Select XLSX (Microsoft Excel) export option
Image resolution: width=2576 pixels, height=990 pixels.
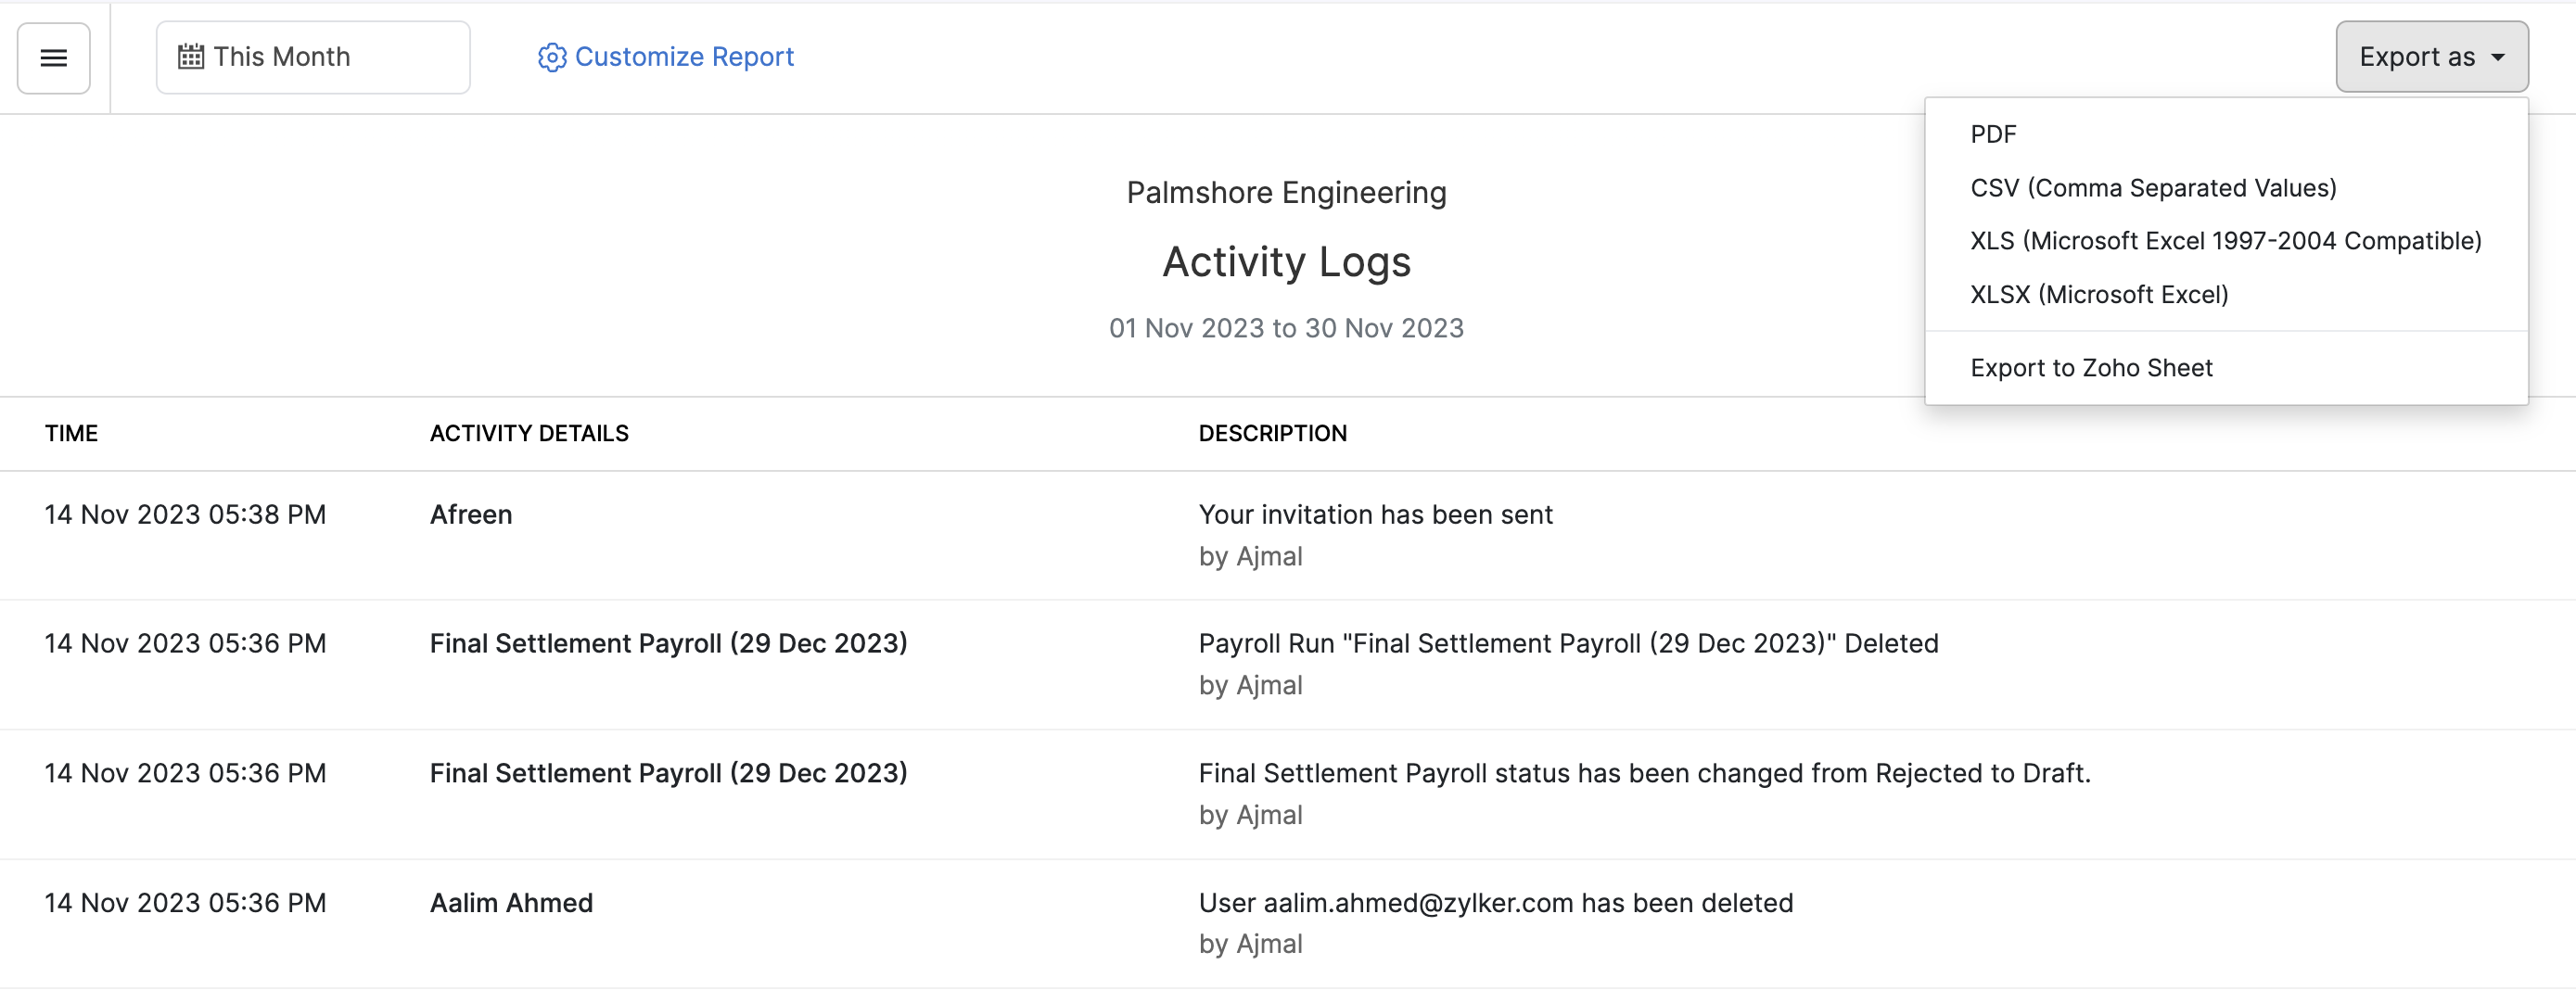[x=2099, y=295]
